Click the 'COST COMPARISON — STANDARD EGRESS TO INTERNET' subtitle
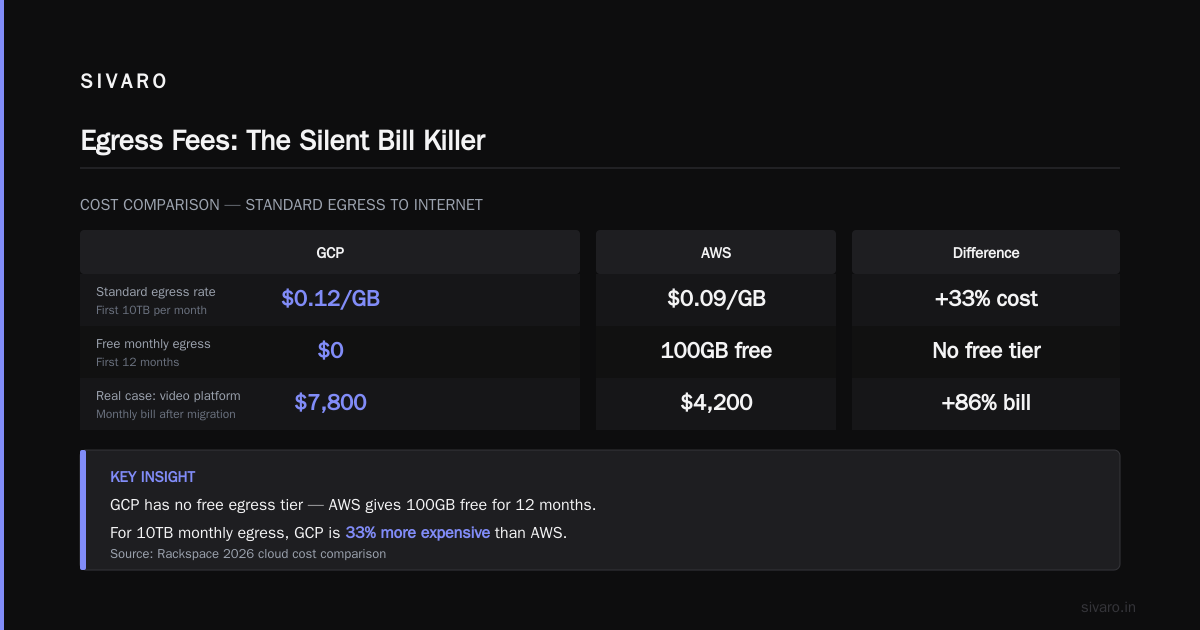 [x=281, y=205]
